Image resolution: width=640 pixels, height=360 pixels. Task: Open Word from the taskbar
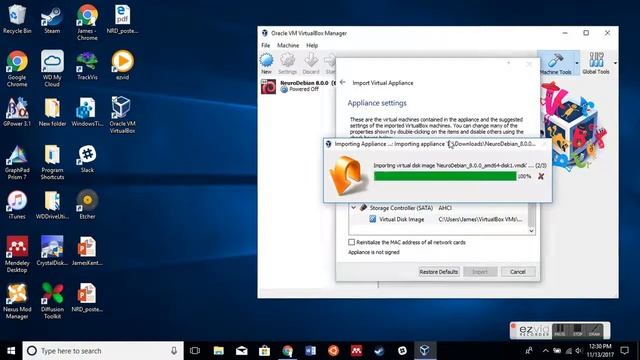[310, 351]
